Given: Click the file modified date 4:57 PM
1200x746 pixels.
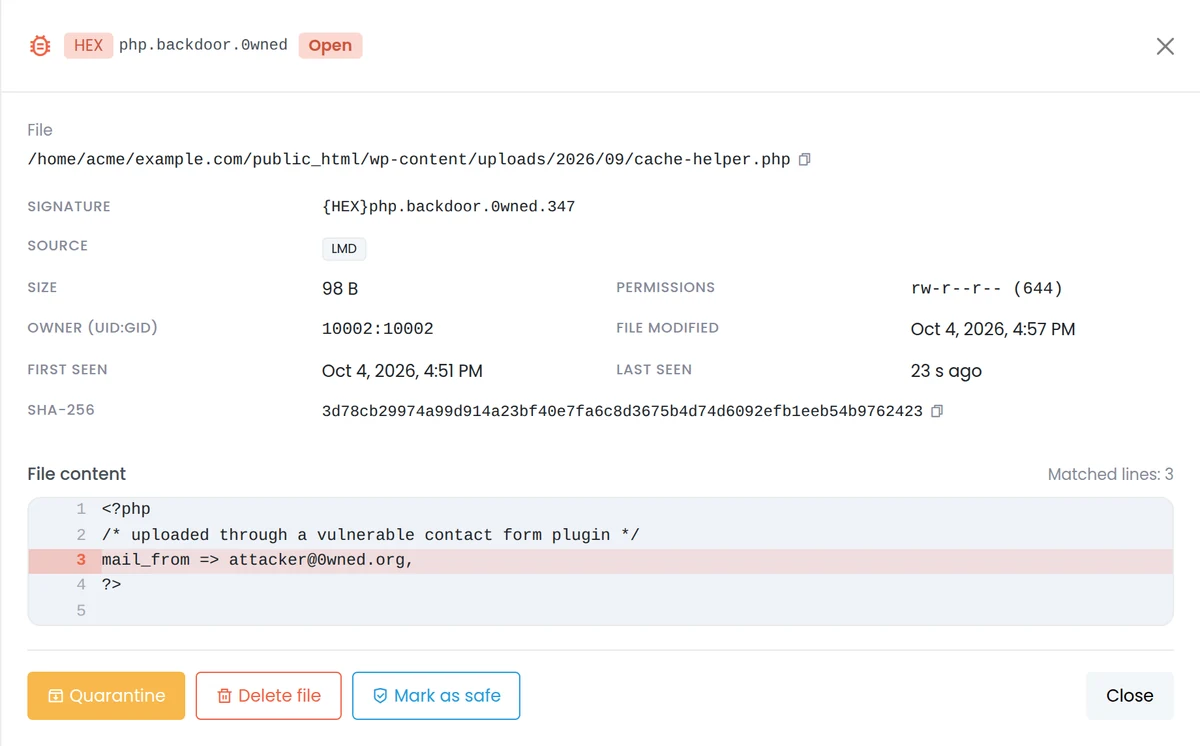Looking at the screenshot, I should coord(993,329).
